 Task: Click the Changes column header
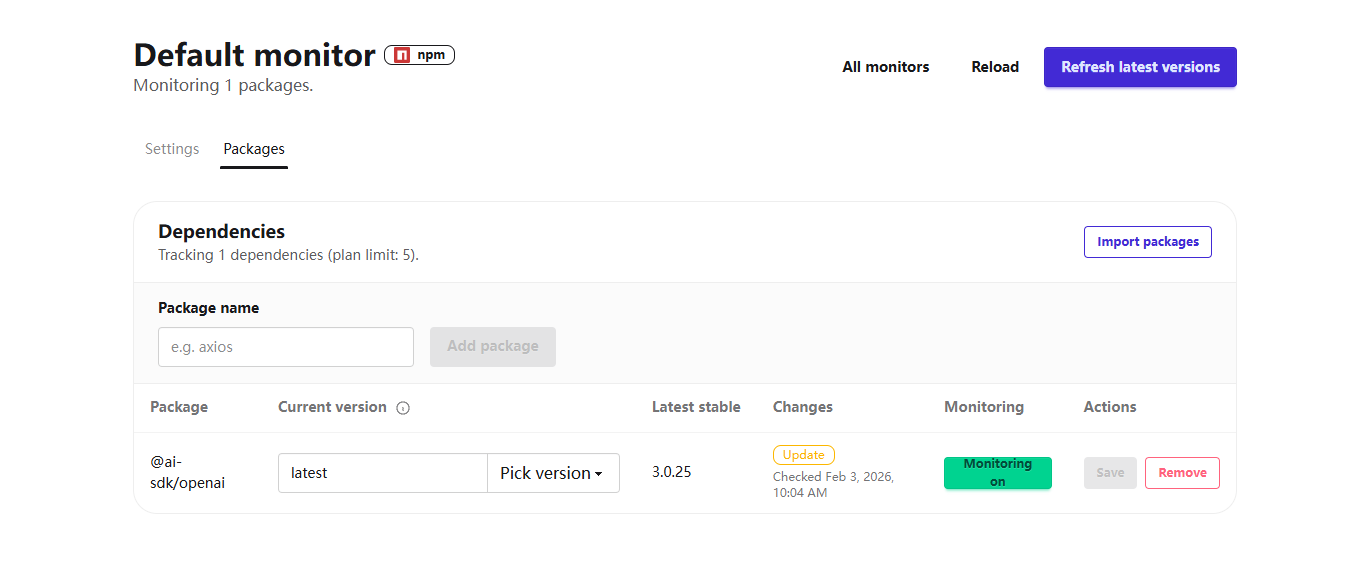pyautogui.click(x=803, y=407)
